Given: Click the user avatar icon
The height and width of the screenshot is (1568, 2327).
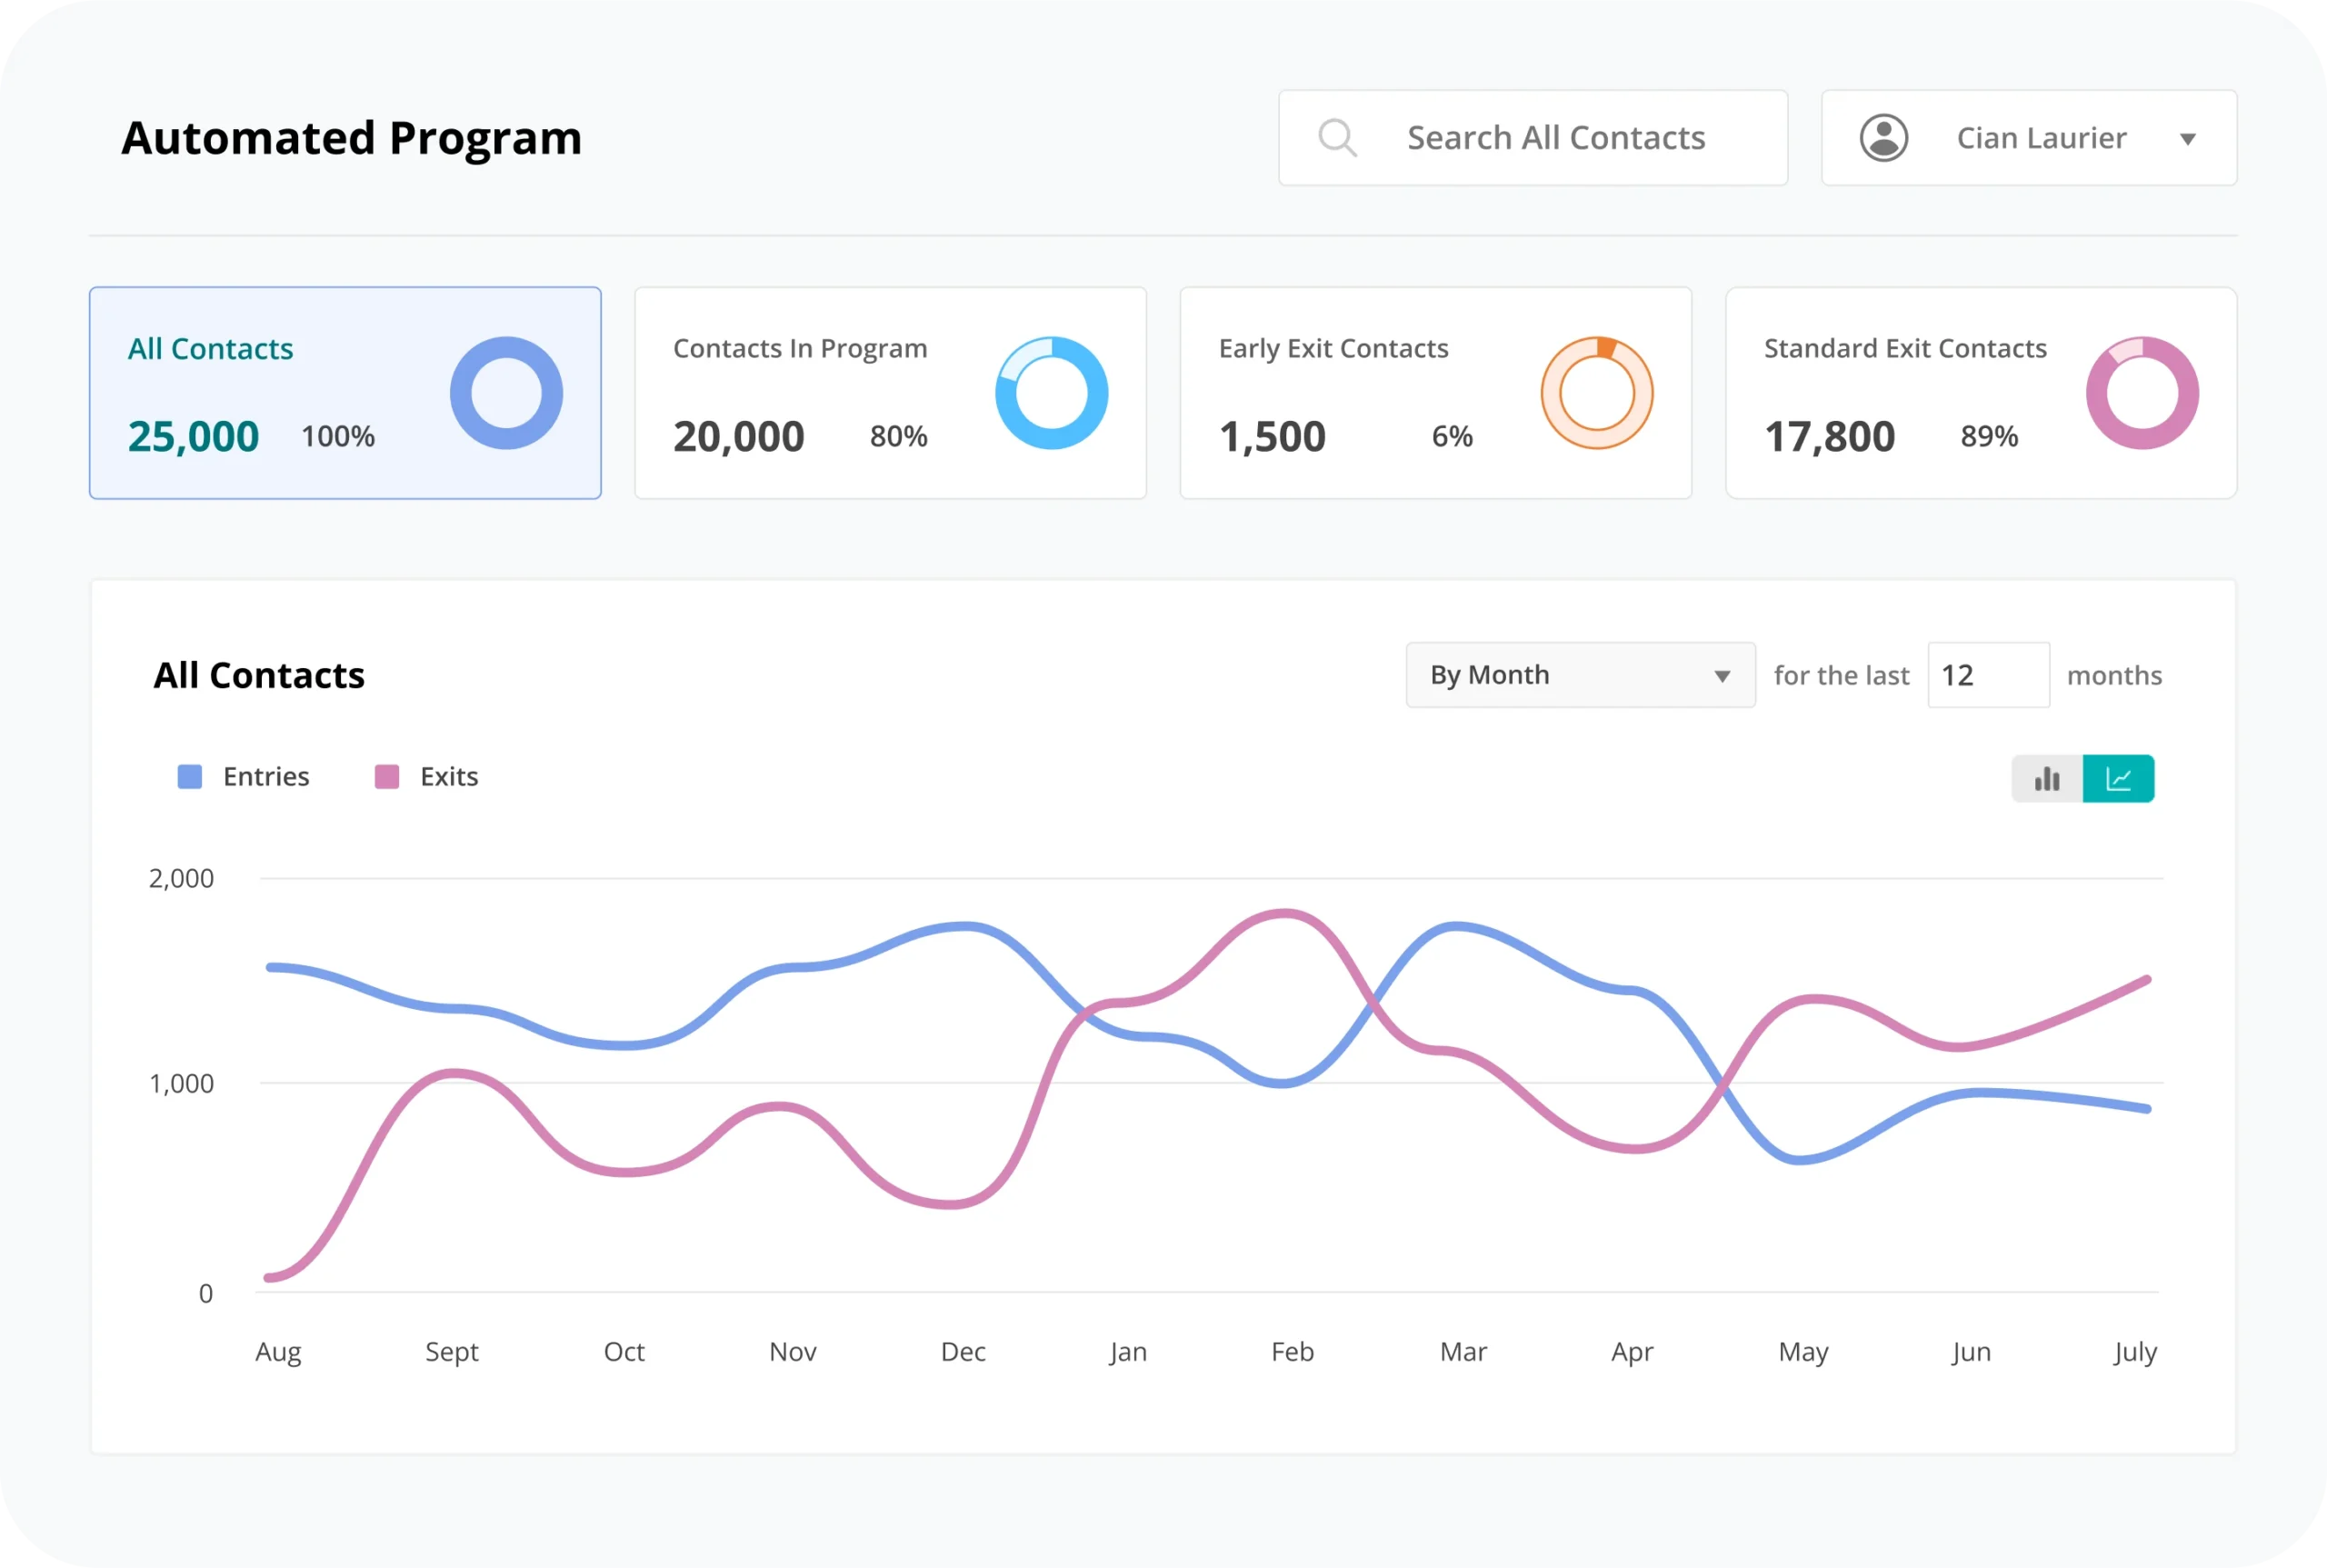Looking at the screenshot, I should tap(1884, 138).
